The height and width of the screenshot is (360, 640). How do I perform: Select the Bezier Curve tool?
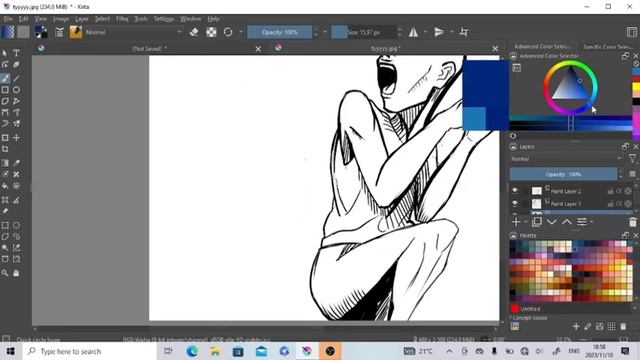click(5, 112)
